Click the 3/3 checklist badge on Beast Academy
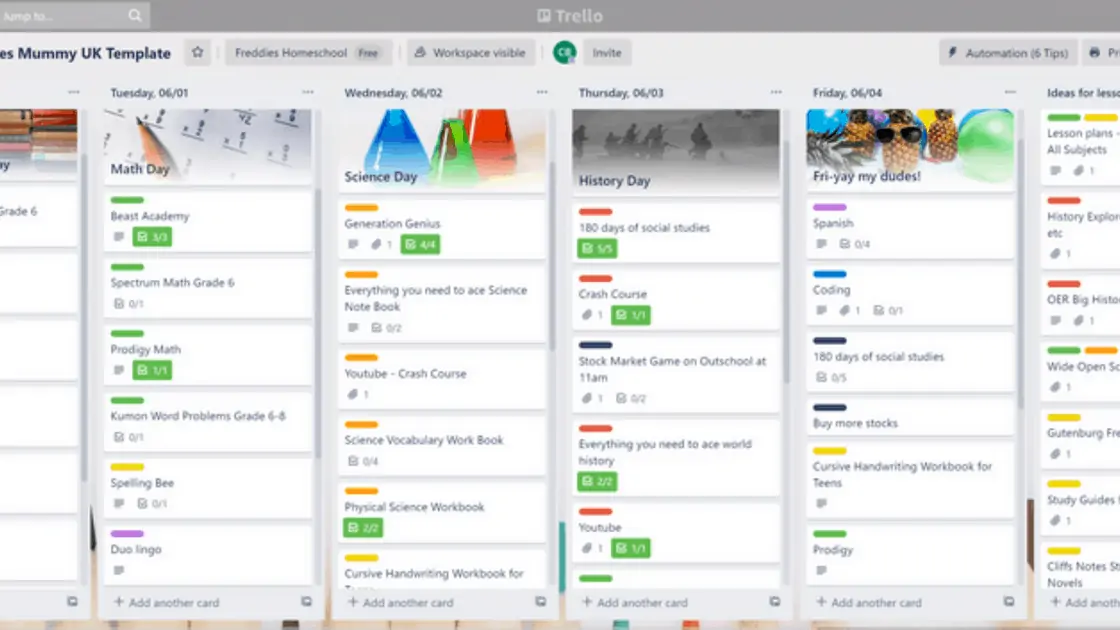This screenshot has height=630, width=1120. pos(152,236)
